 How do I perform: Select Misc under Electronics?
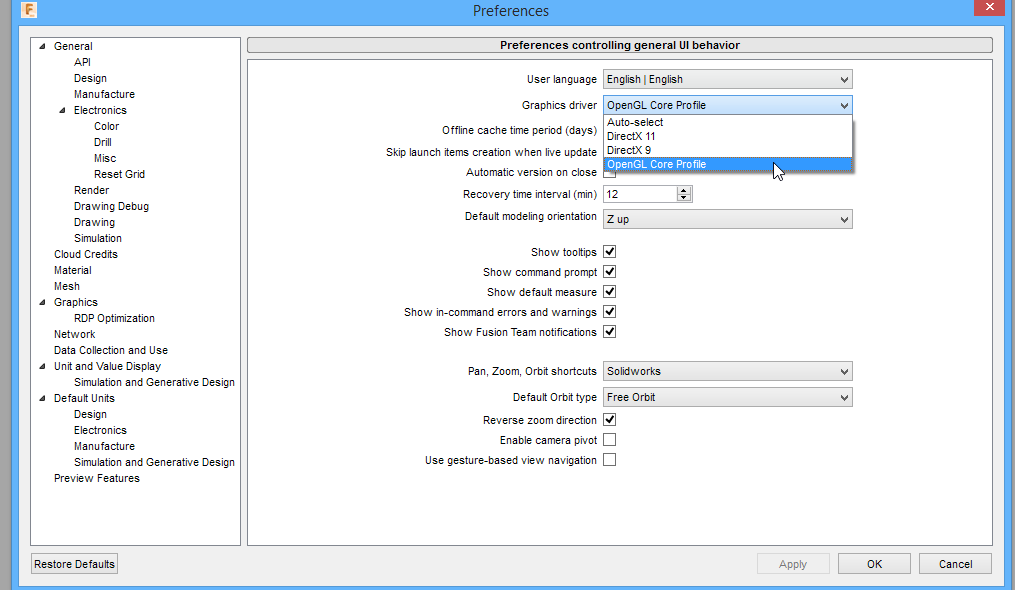(x=105, y=158)
